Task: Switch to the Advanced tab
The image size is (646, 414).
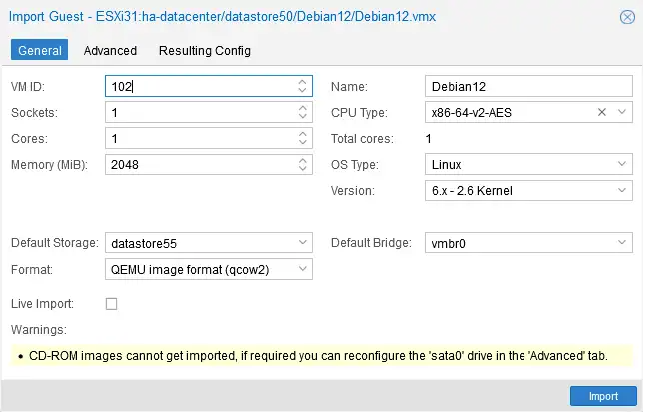Action: (111, 51)
